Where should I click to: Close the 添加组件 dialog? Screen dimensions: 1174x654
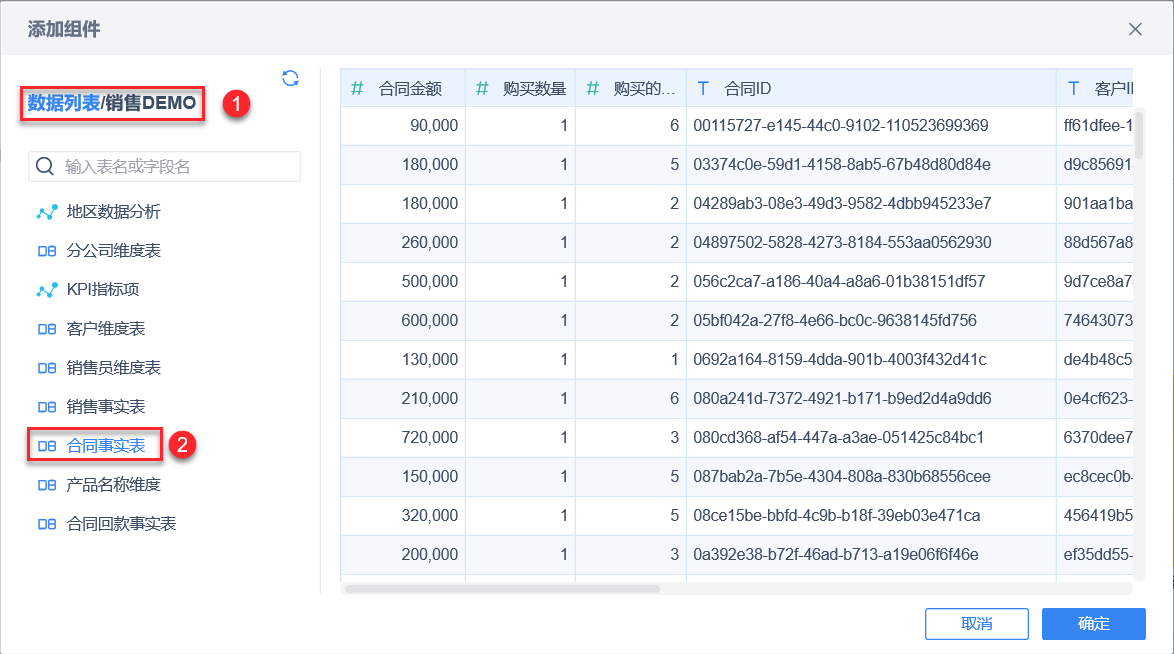click(1135, 29)
